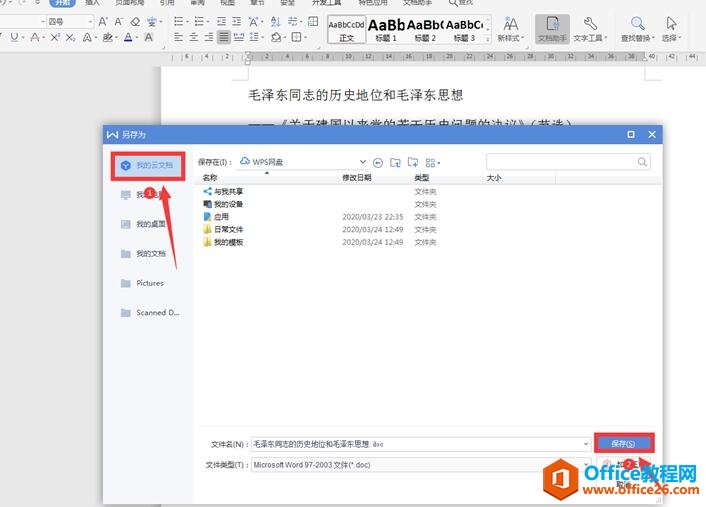This screenshot has height=507, width=706.
Task: Switch to the 引用 References tab
Action: click(x=167, y=3)
